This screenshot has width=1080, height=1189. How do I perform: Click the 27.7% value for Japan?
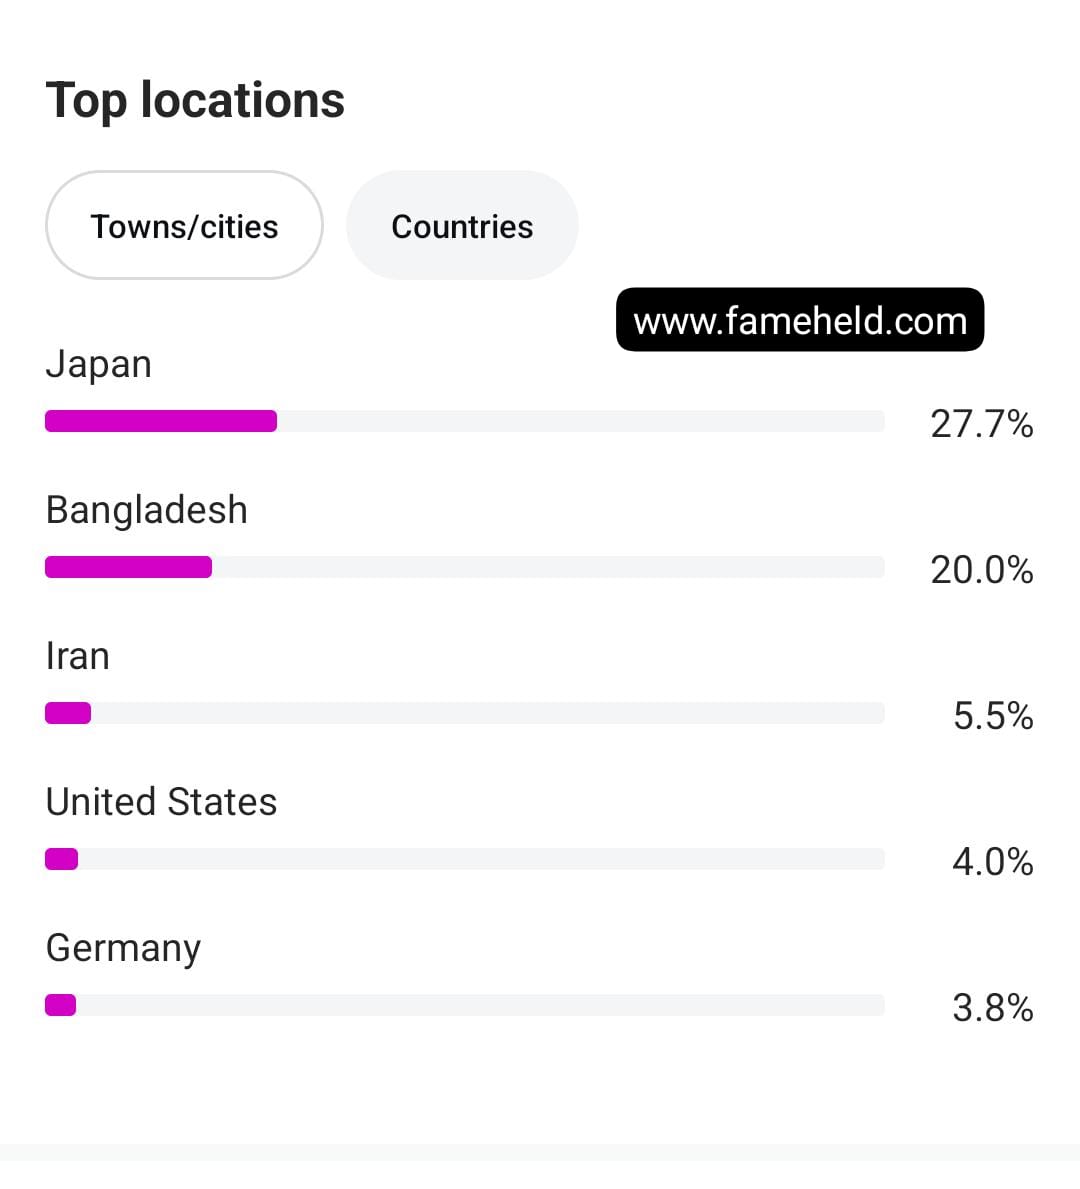click(981, 423)
